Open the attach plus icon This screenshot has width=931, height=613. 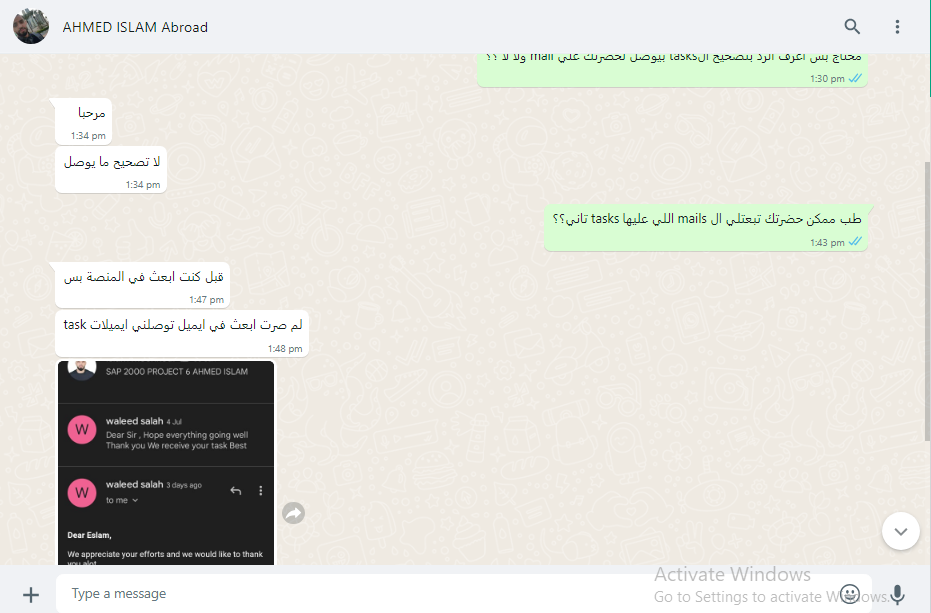(31, 595)
